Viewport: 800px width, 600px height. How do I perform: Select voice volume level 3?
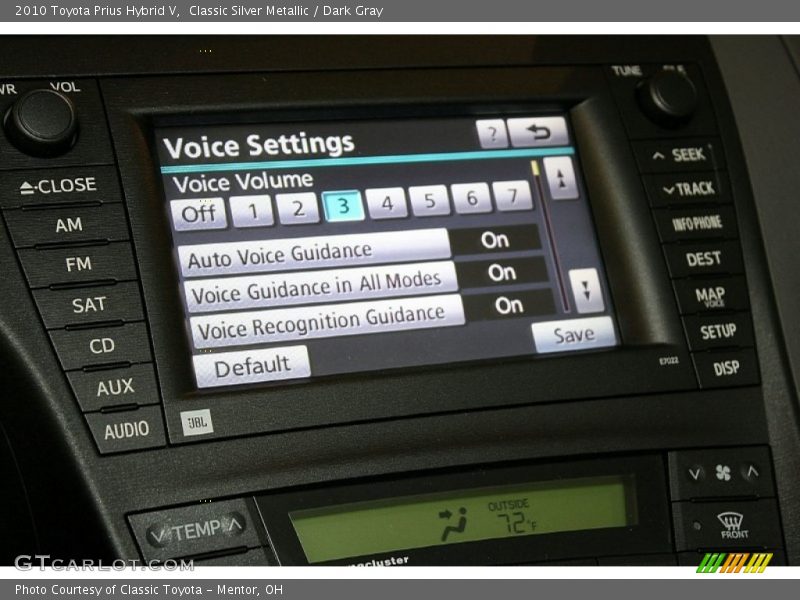pyautogui.click(x=343, y=206)
